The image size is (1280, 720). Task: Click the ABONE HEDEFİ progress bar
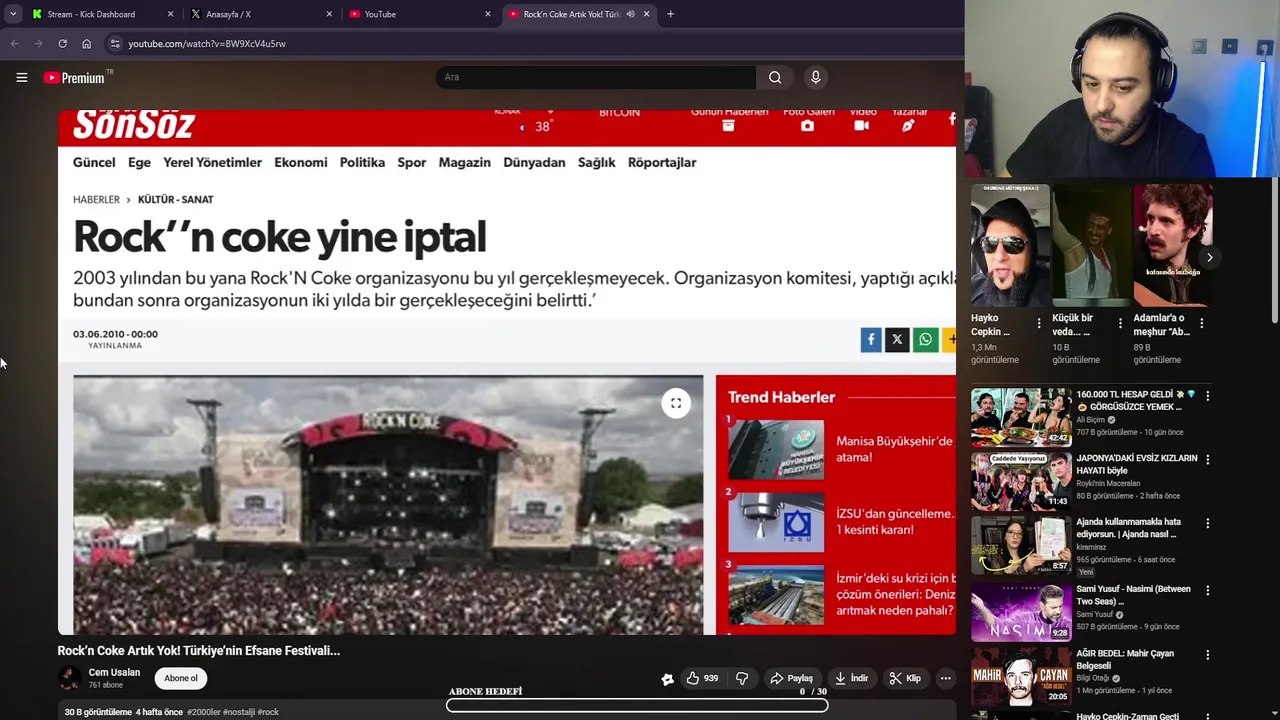coord(637,705)
